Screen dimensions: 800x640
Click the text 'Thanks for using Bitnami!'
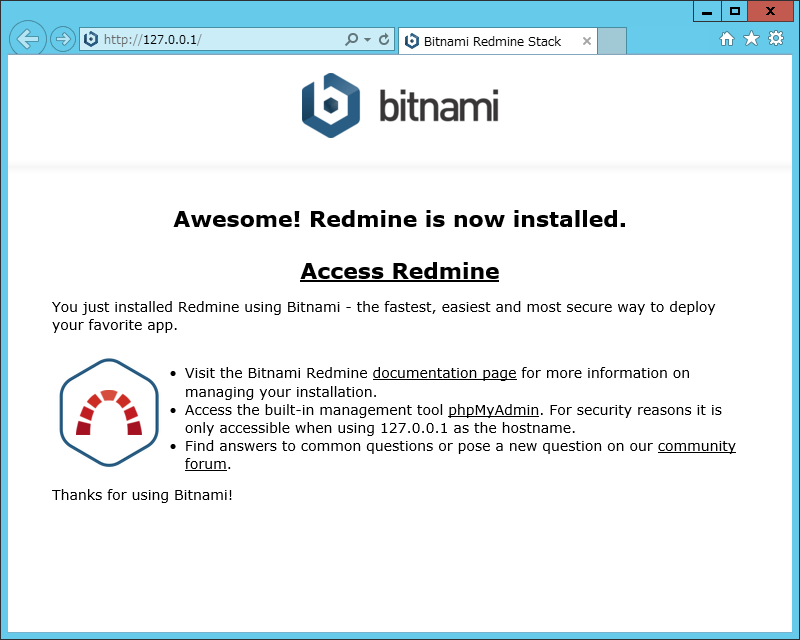pos(142,495)
